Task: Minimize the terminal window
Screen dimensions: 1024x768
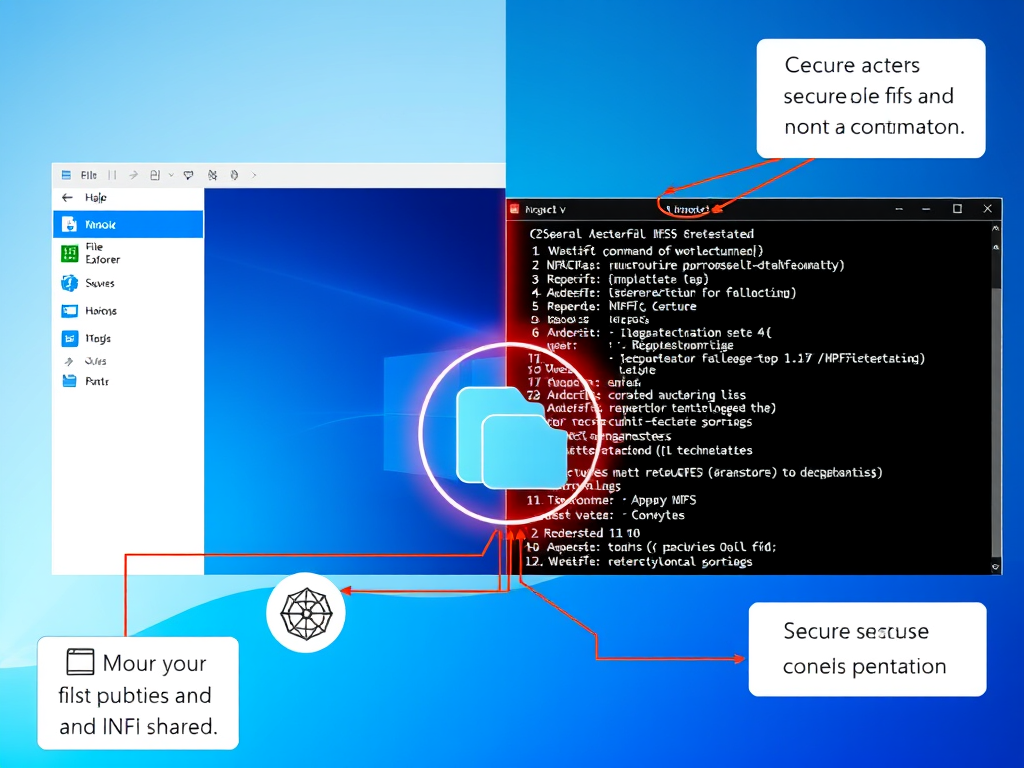Action: tap(925, 209)
